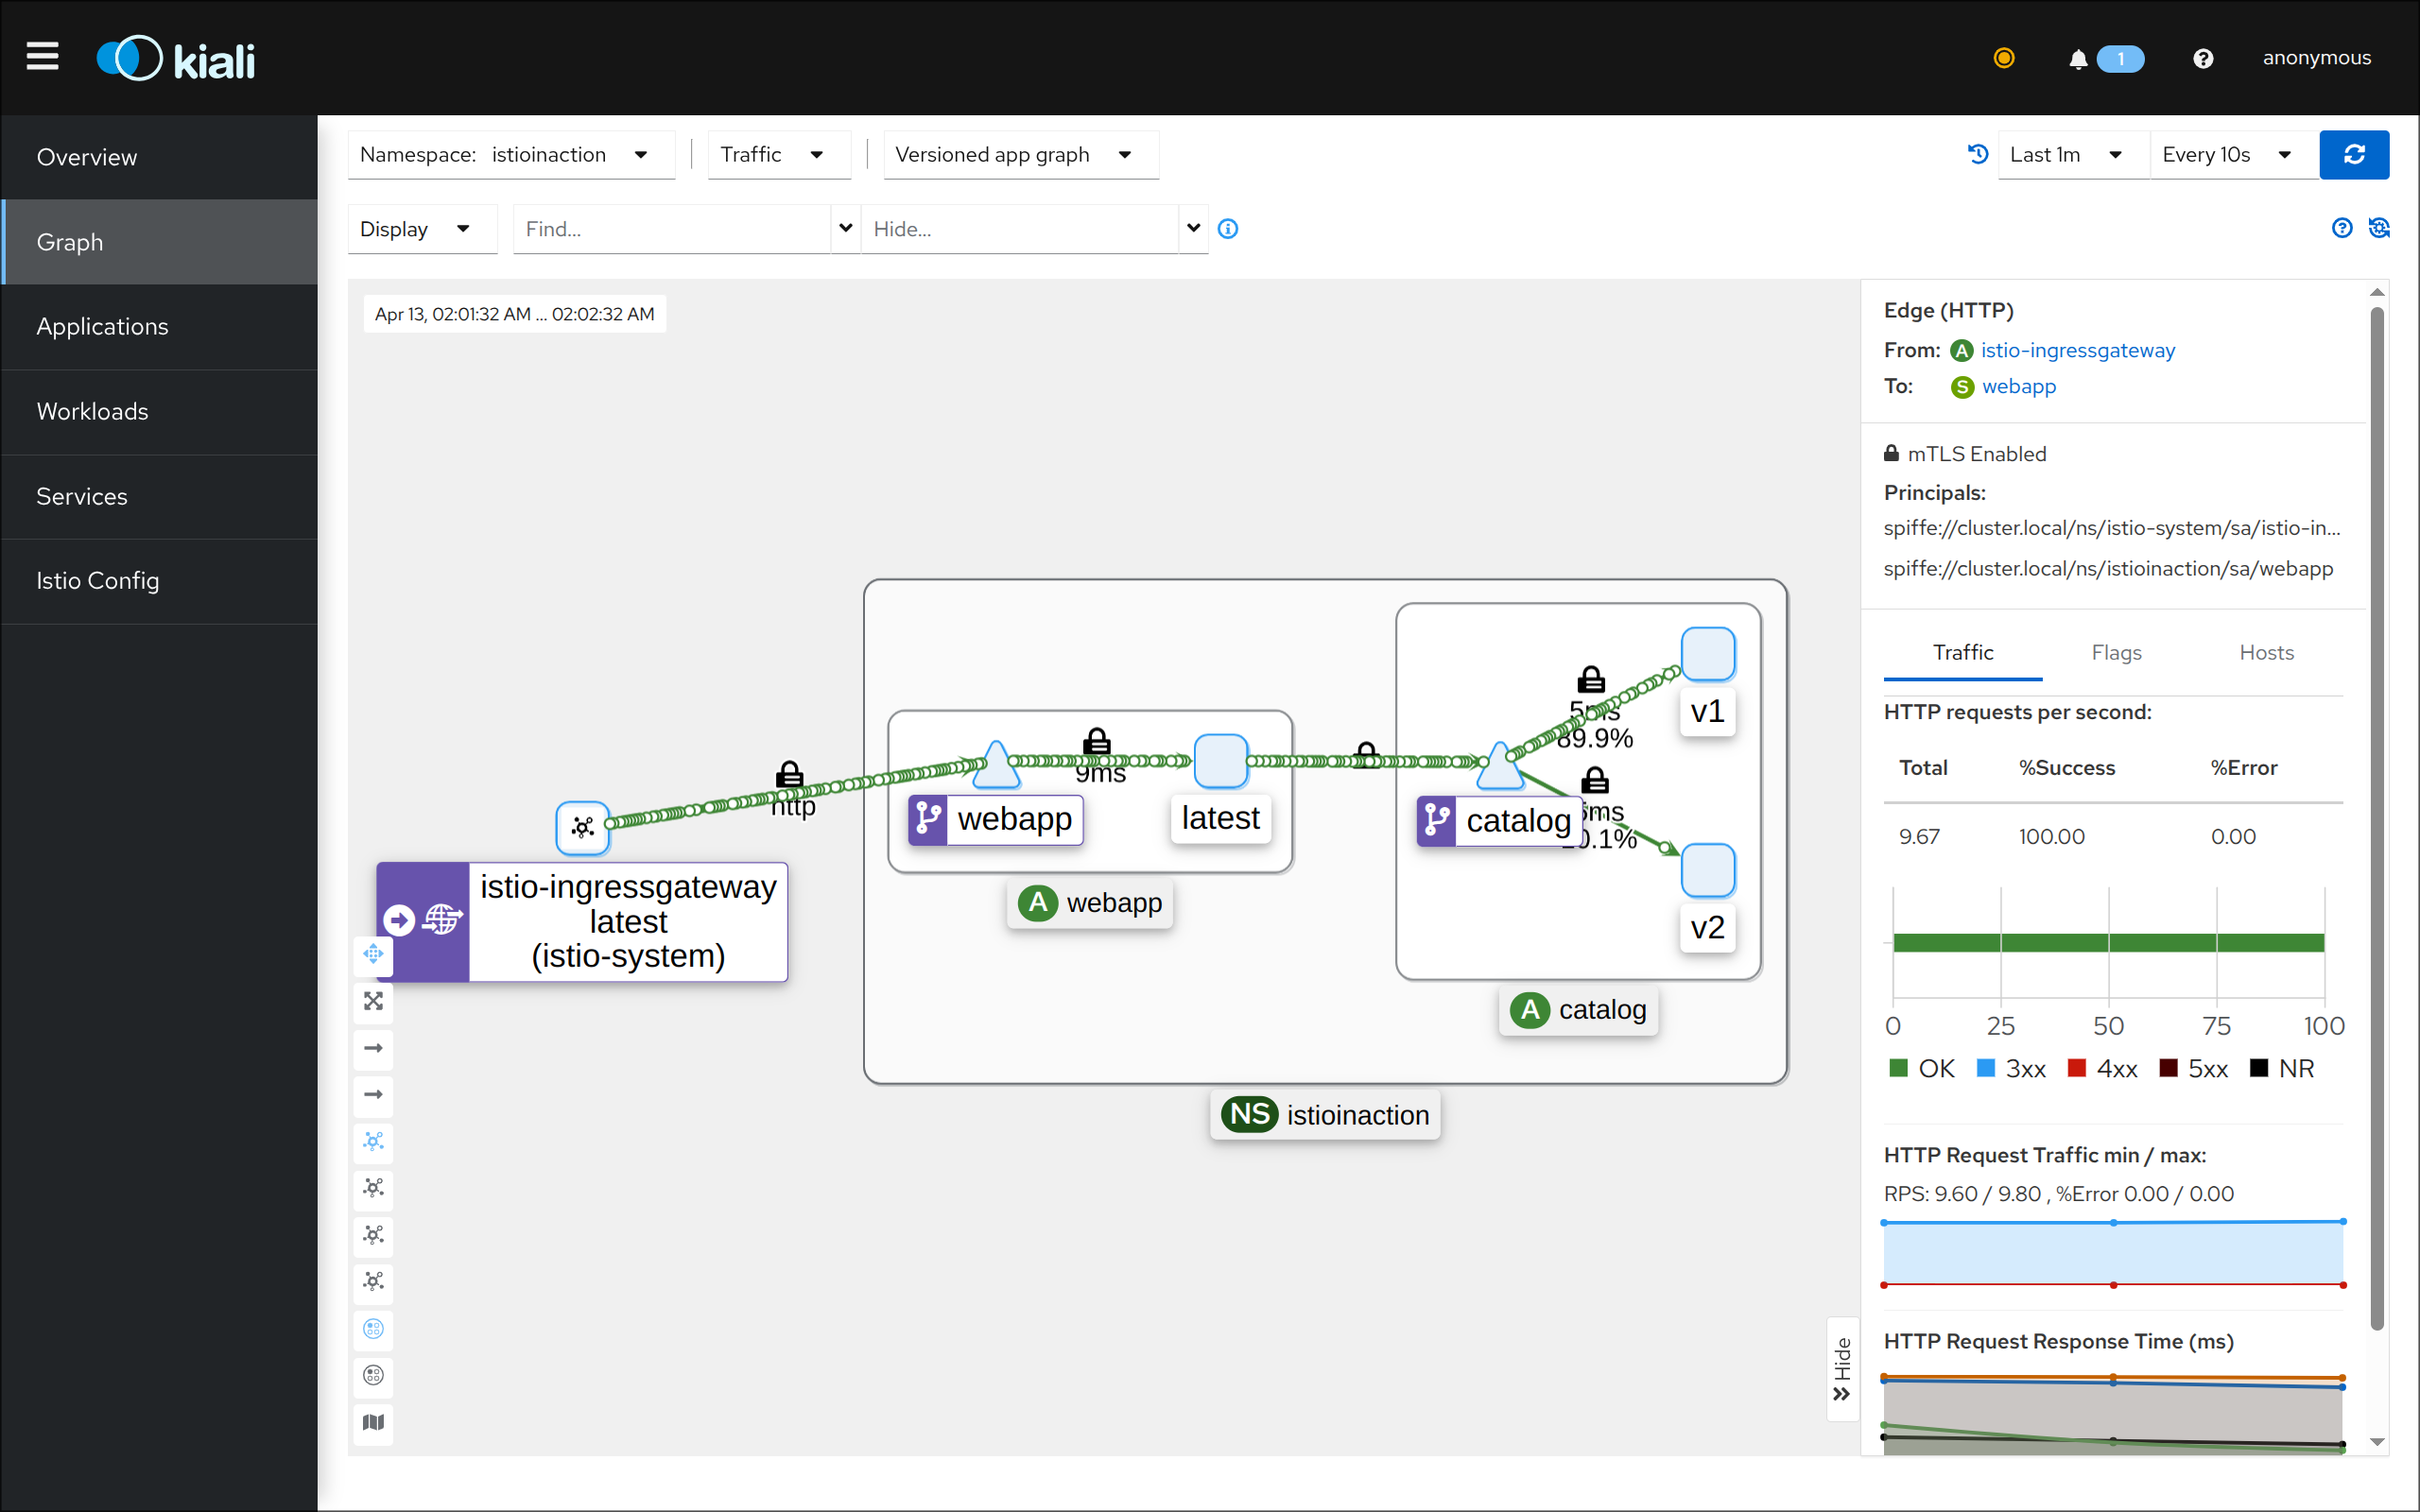Open the Display dropdown
The width and height of the screenshot is (2420, 1512).
point(421,229)
